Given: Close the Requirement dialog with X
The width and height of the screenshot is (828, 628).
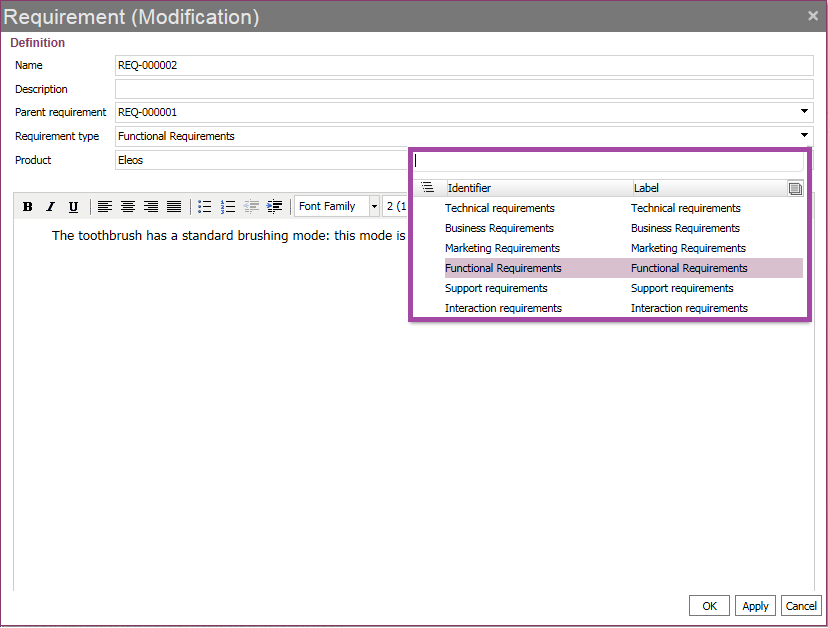Looking at the screenshot, I should click(813, 16).
